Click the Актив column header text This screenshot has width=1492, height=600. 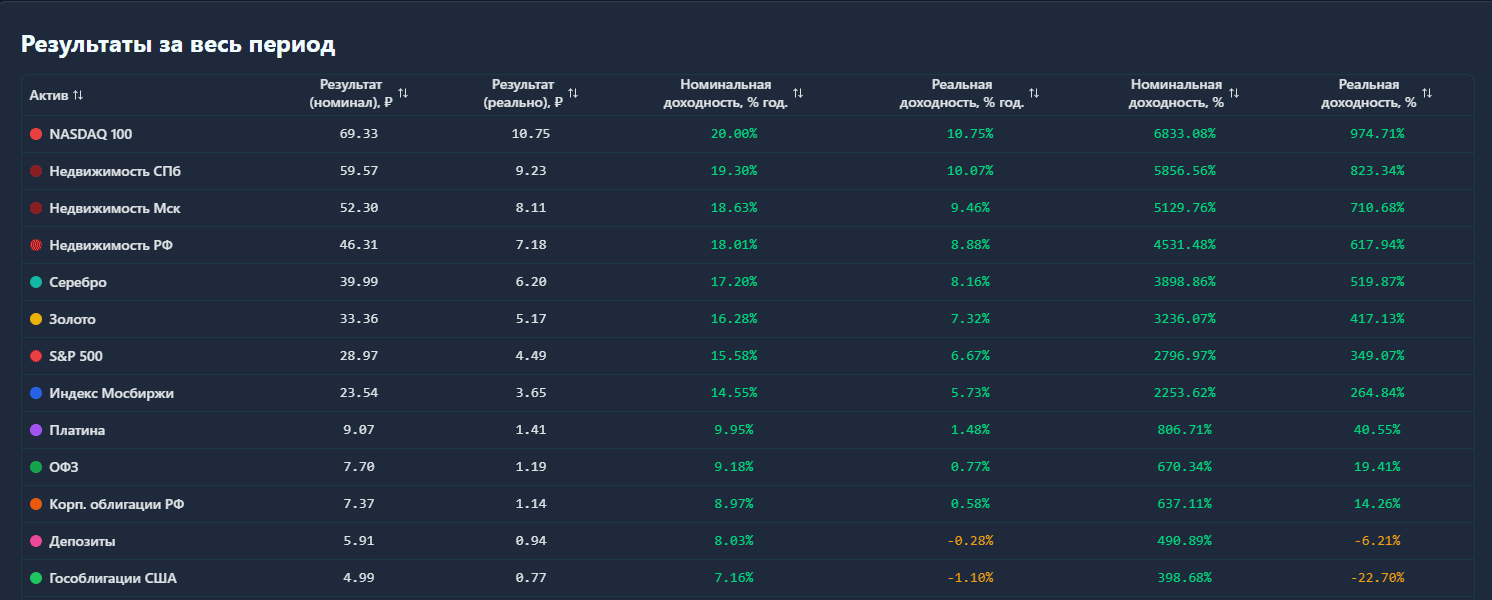[x=48, y=95]
